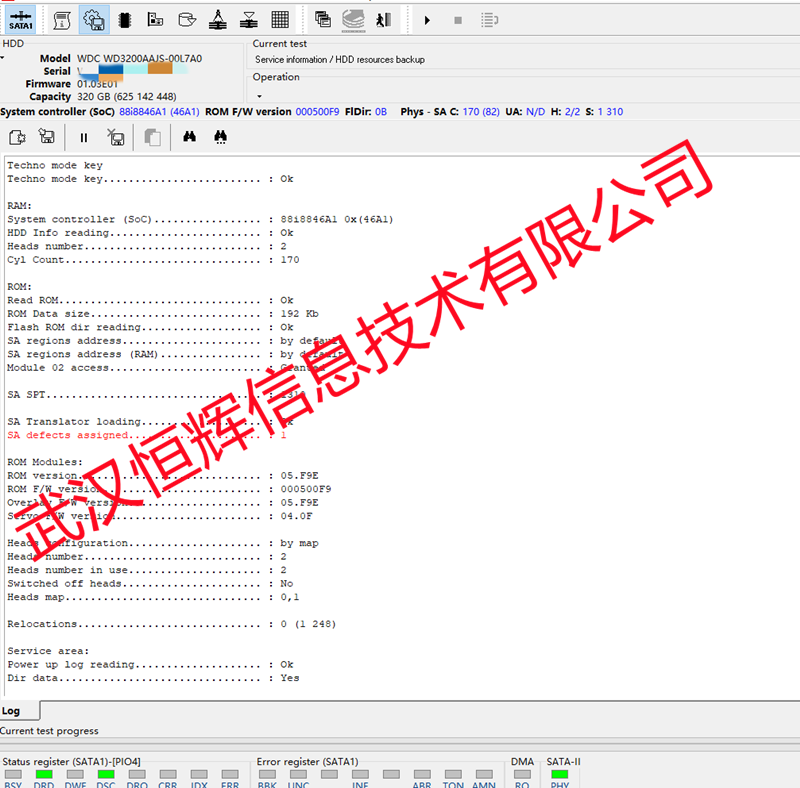800x788 pixels.
Task: Click the binoculars find icon
Action: coord(189,137)
